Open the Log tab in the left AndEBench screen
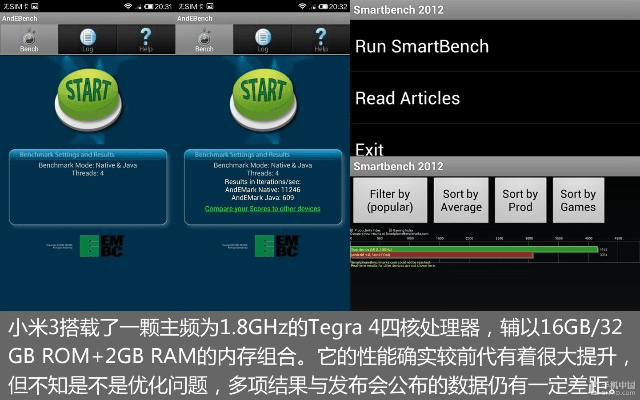This screenshot has height=400, width=640. 87,40
